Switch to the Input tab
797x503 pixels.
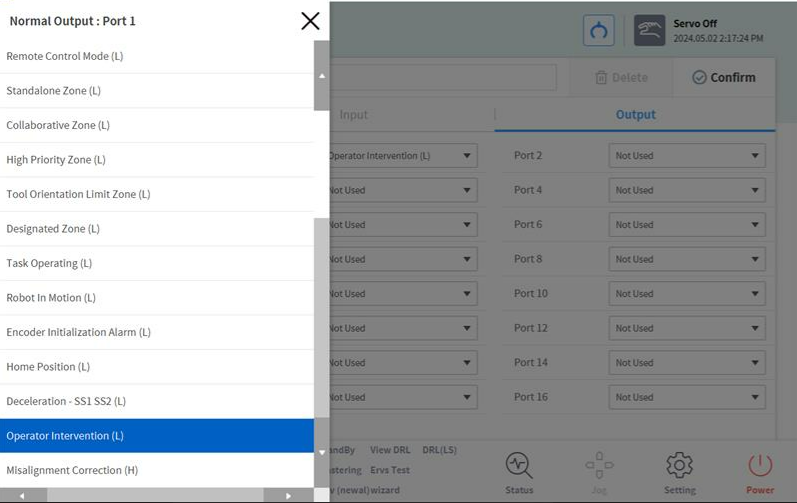[x=354, y=115]
